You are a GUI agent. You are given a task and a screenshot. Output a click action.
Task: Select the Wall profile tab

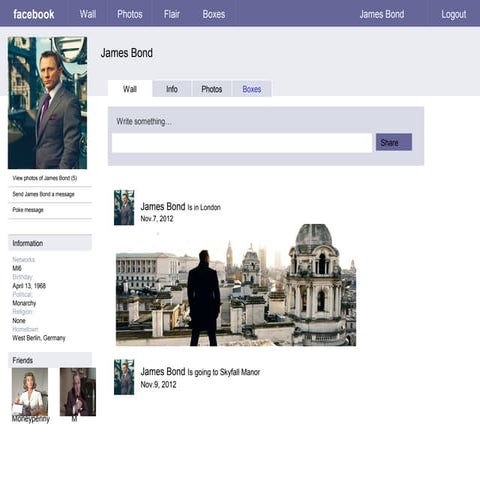click(x=130, y=89)
